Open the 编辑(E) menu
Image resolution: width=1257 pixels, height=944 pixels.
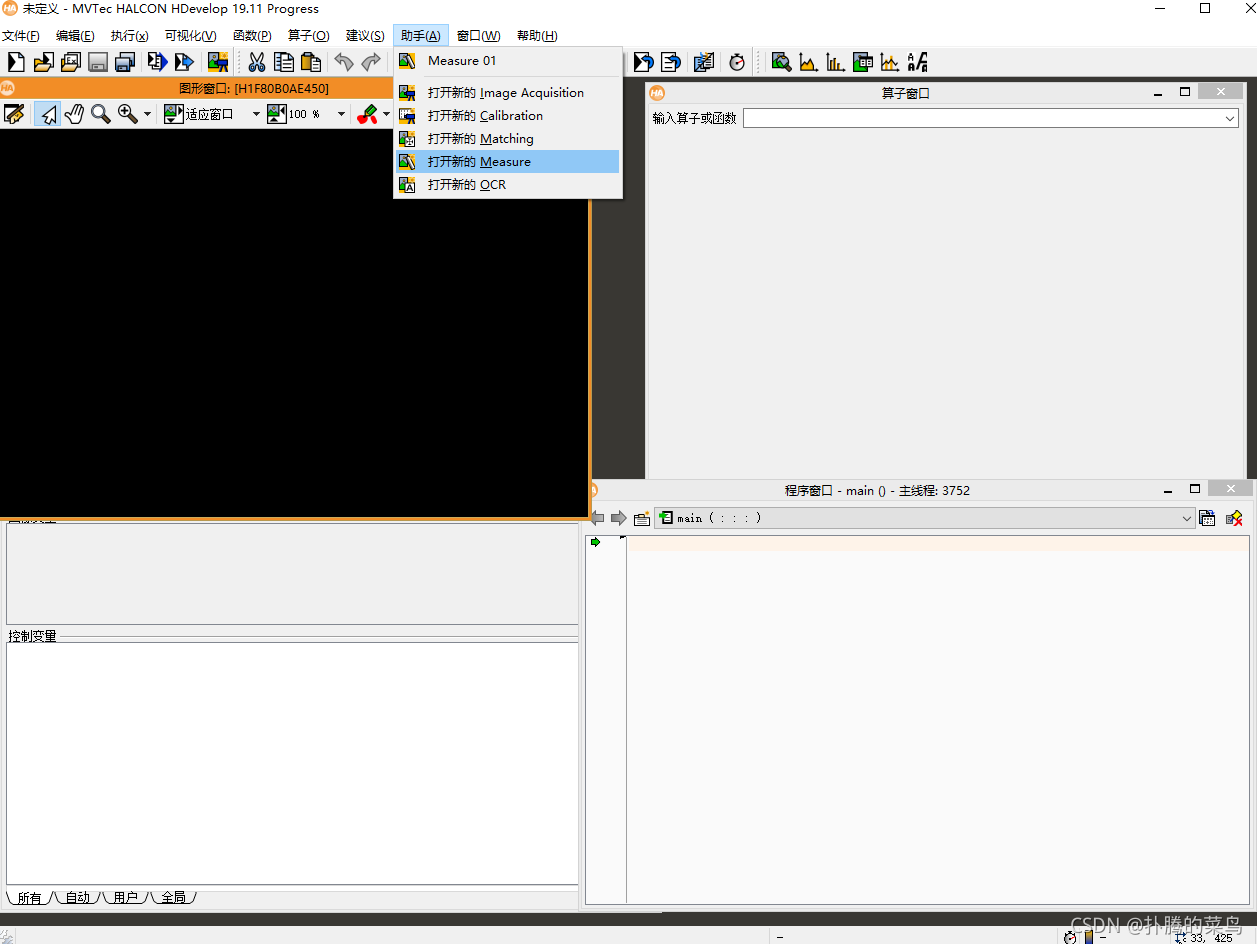(75, 36)
